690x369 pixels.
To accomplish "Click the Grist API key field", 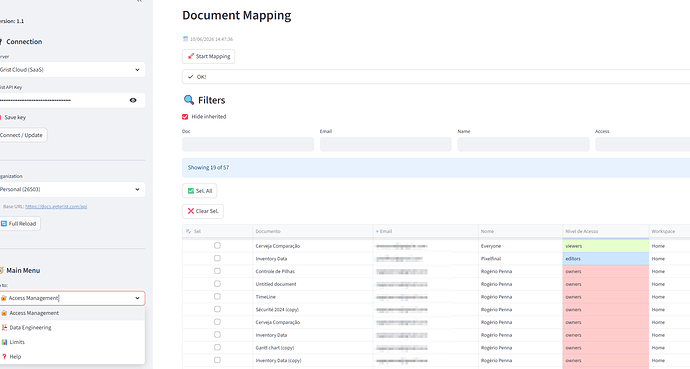I will tap(62, 100).
